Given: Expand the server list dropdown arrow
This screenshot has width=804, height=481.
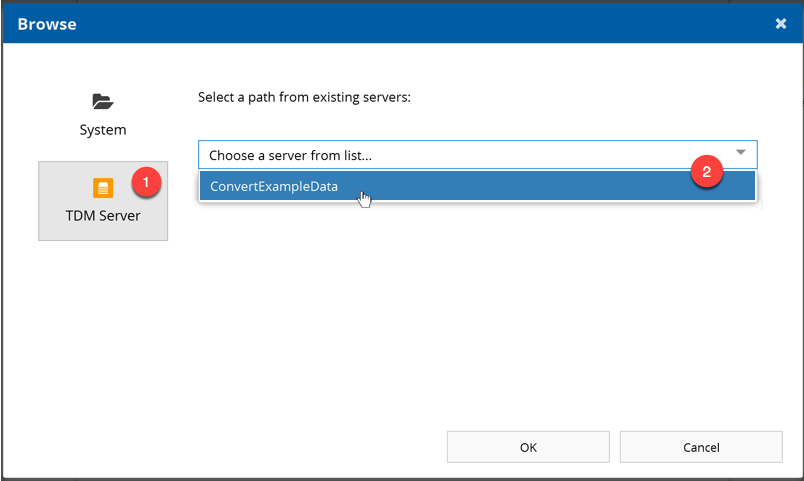Looking at the screenshot, I should 741,154.
